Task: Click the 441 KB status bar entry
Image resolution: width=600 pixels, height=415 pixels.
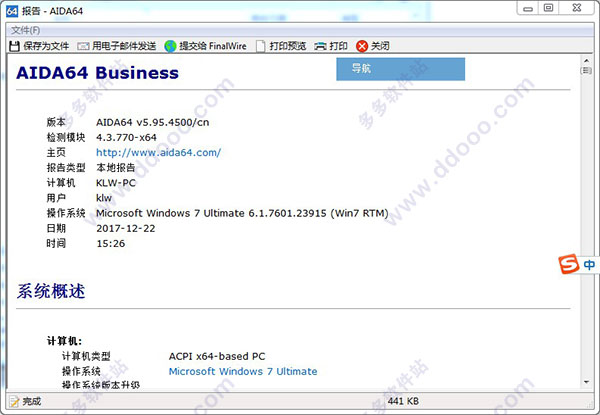Action: tap(403, 401)
